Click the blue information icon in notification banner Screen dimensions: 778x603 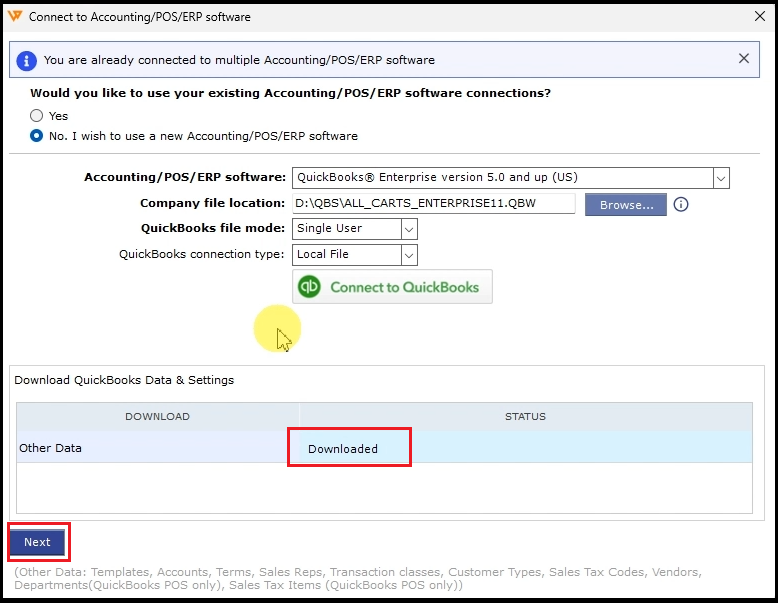pyautogui.click(x=27, y=60)
